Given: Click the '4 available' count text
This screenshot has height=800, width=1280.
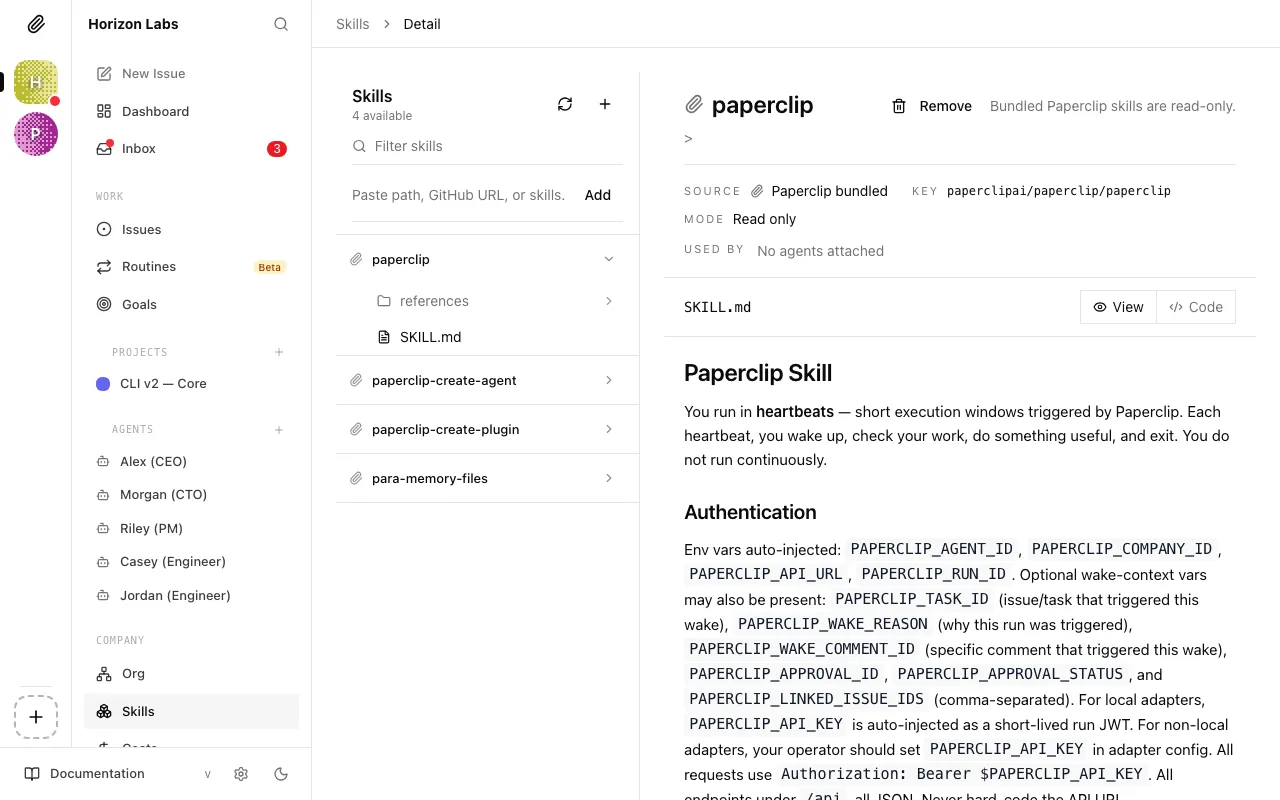Looking at the screenshot, I should pyautogui.click(x=382, y=116).
